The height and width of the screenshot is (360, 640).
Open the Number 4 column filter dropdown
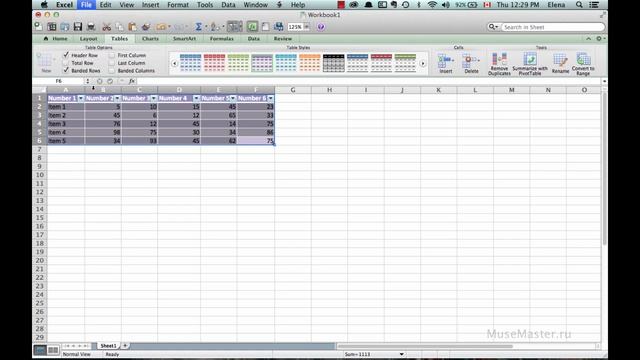tap(196, 98)
